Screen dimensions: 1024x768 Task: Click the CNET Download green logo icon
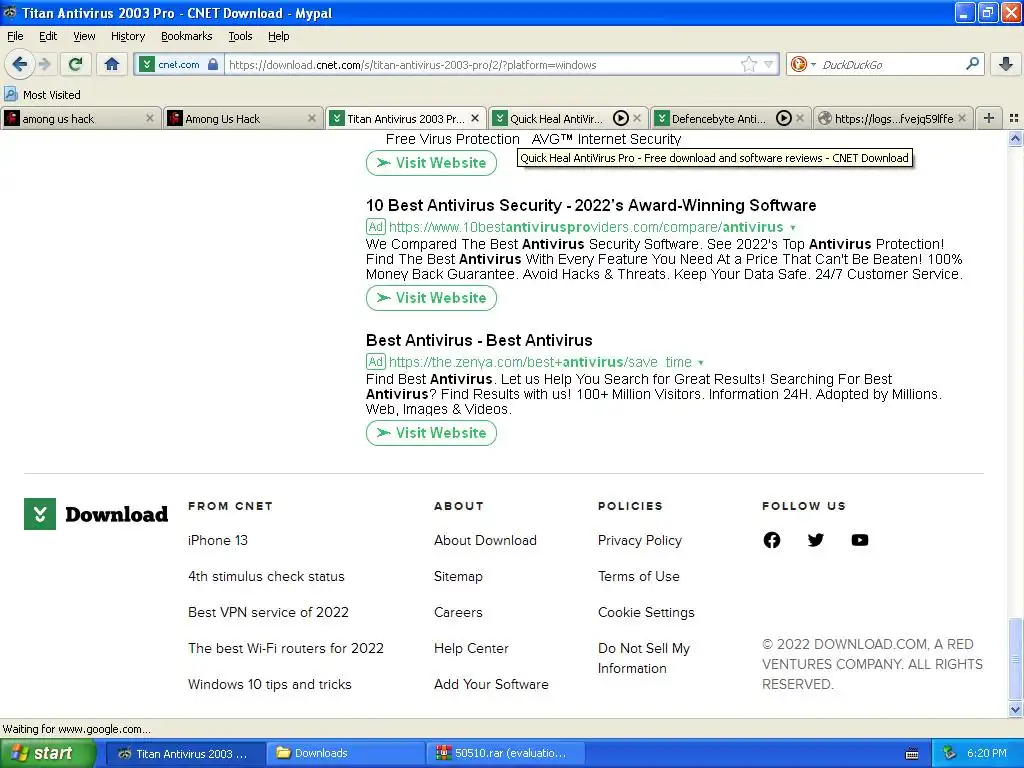(40, 514)
